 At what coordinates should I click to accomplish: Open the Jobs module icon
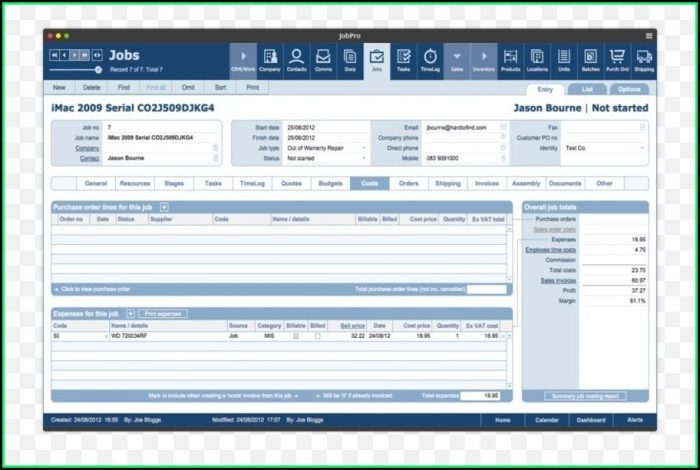point(377,61)
